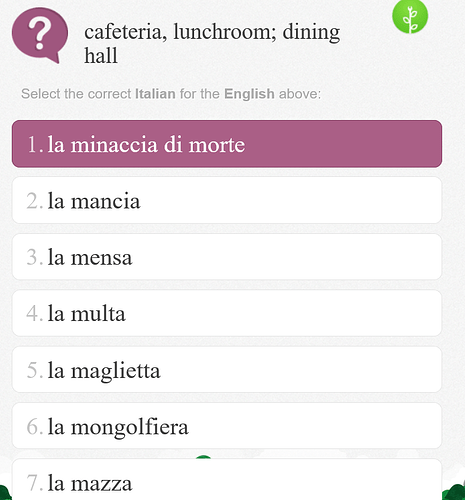Click the bold word 'Italian' in instructions
Image resolution: width=465 pixels, height=500 pixels.
tap(155, 94)
